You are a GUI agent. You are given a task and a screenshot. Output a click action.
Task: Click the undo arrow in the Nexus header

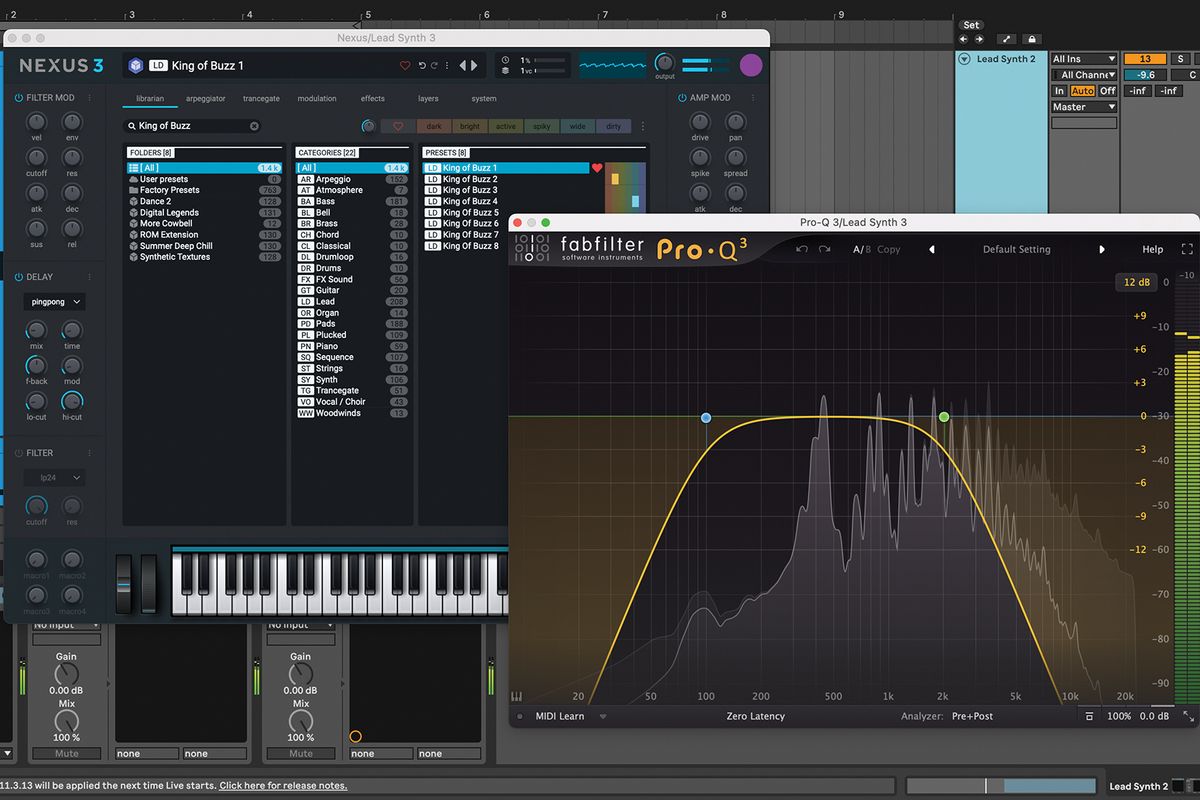(x=421, y=64)
